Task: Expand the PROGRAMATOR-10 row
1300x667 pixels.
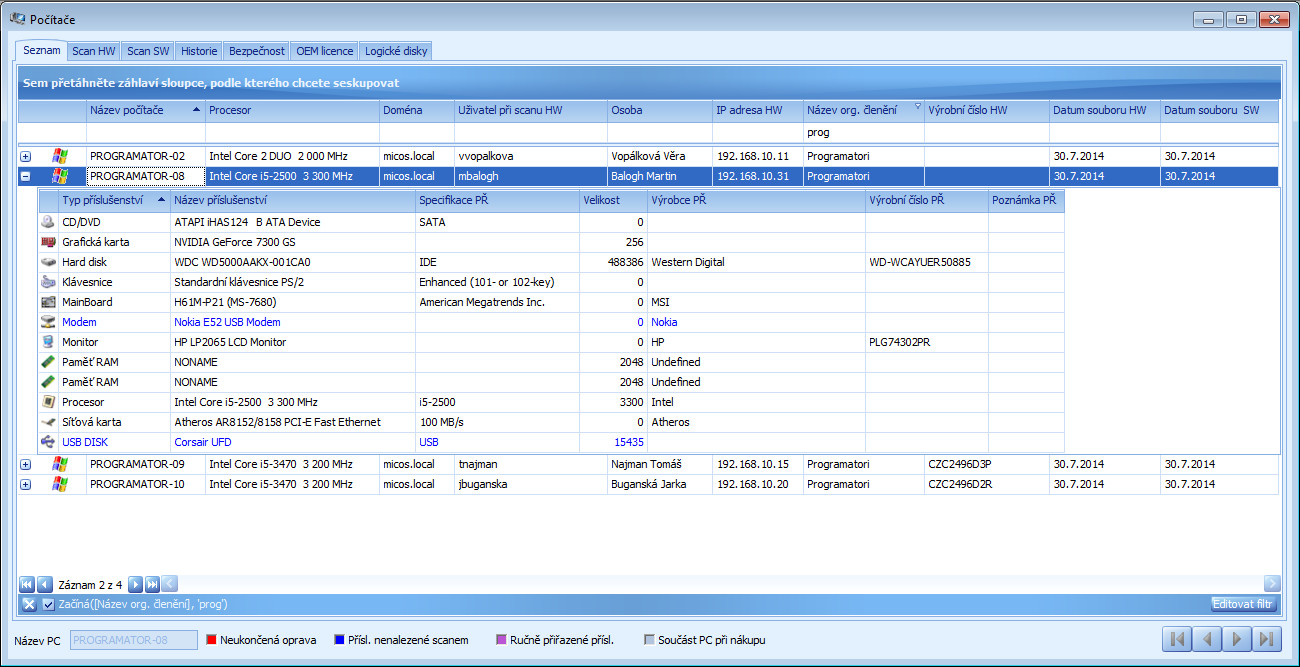Action: tap(26, 484)
